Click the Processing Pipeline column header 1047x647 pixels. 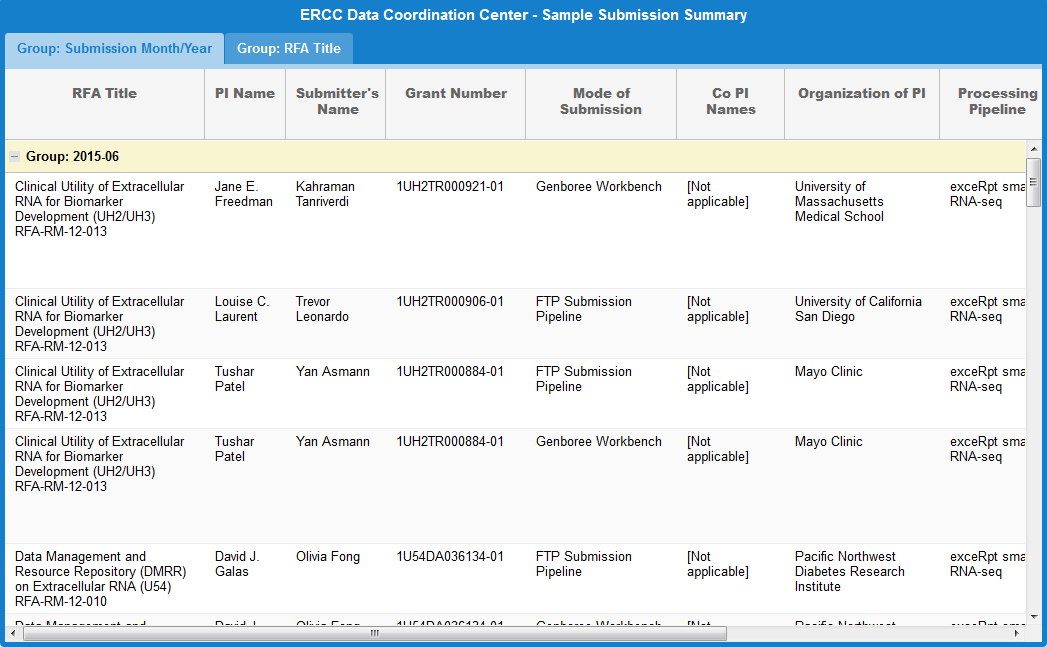992,102
